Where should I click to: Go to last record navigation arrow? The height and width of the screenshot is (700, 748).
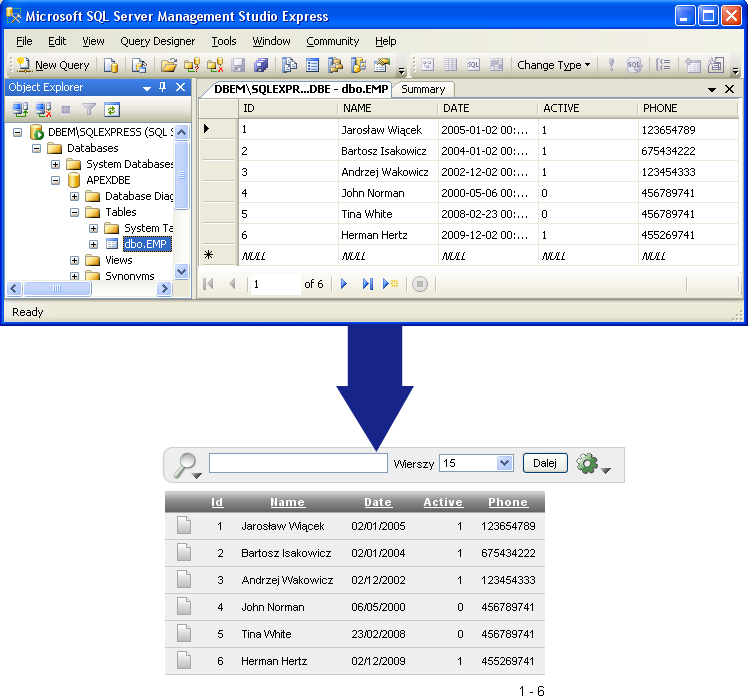pos(367,284)
